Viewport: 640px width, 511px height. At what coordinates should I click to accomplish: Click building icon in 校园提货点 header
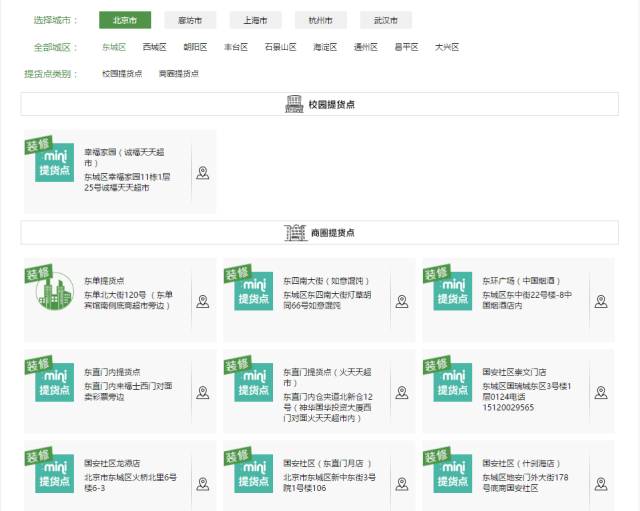tap(293, 104)
